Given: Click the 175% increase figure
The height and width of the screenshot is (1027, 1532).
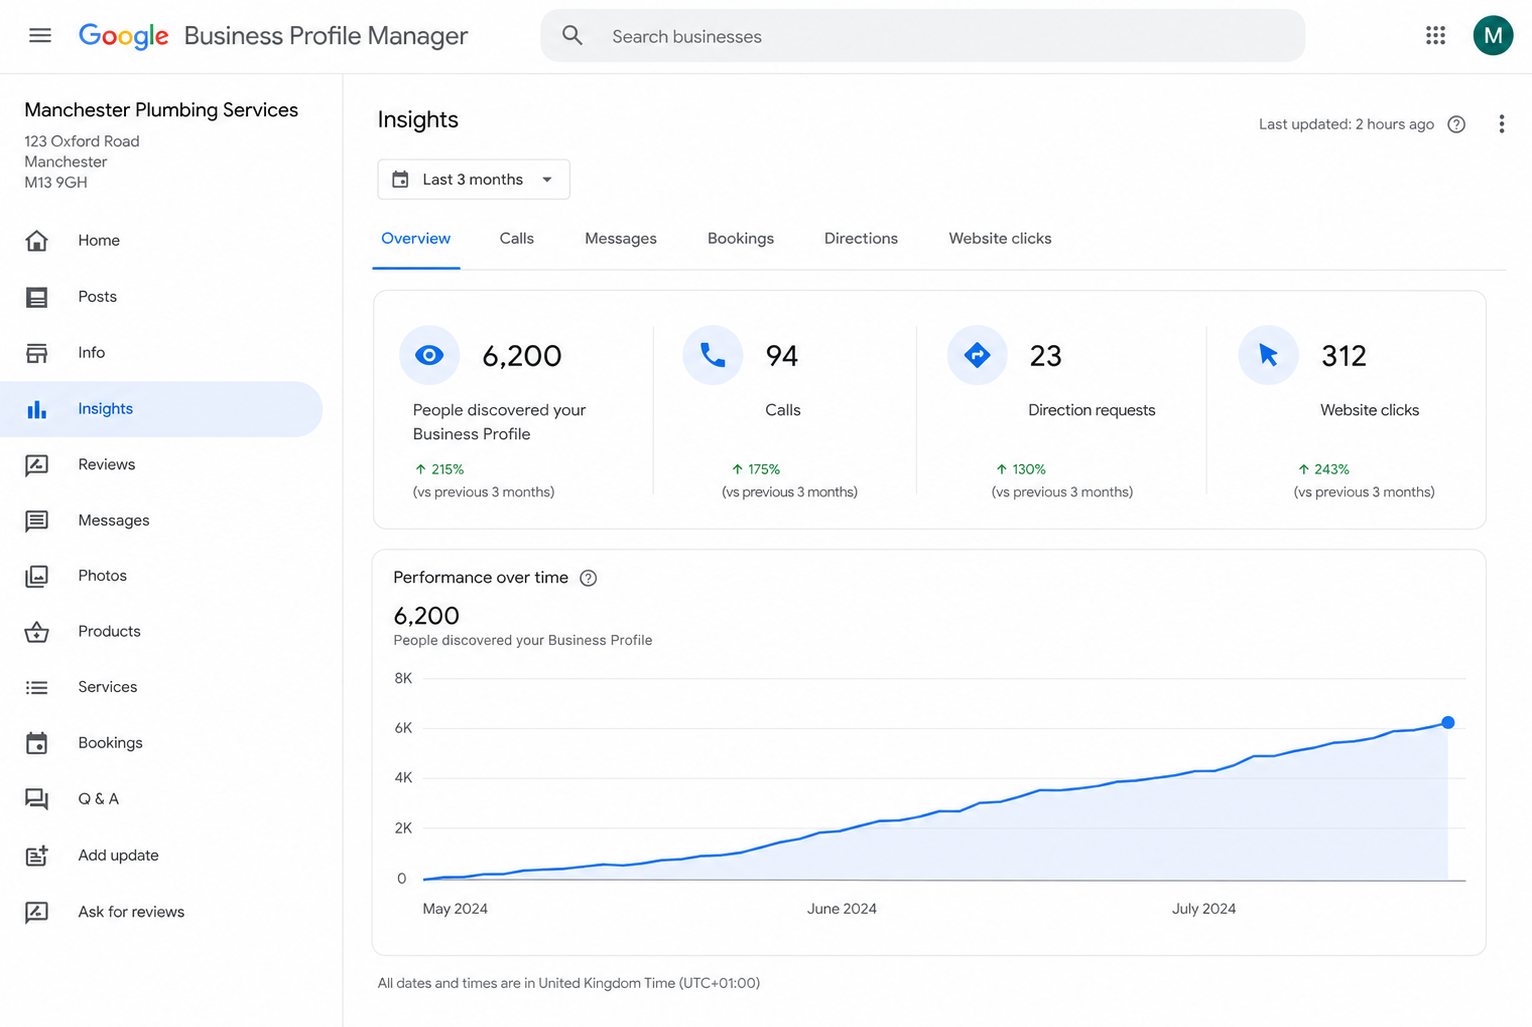Looking at the screenshot, I should point(756,469).
